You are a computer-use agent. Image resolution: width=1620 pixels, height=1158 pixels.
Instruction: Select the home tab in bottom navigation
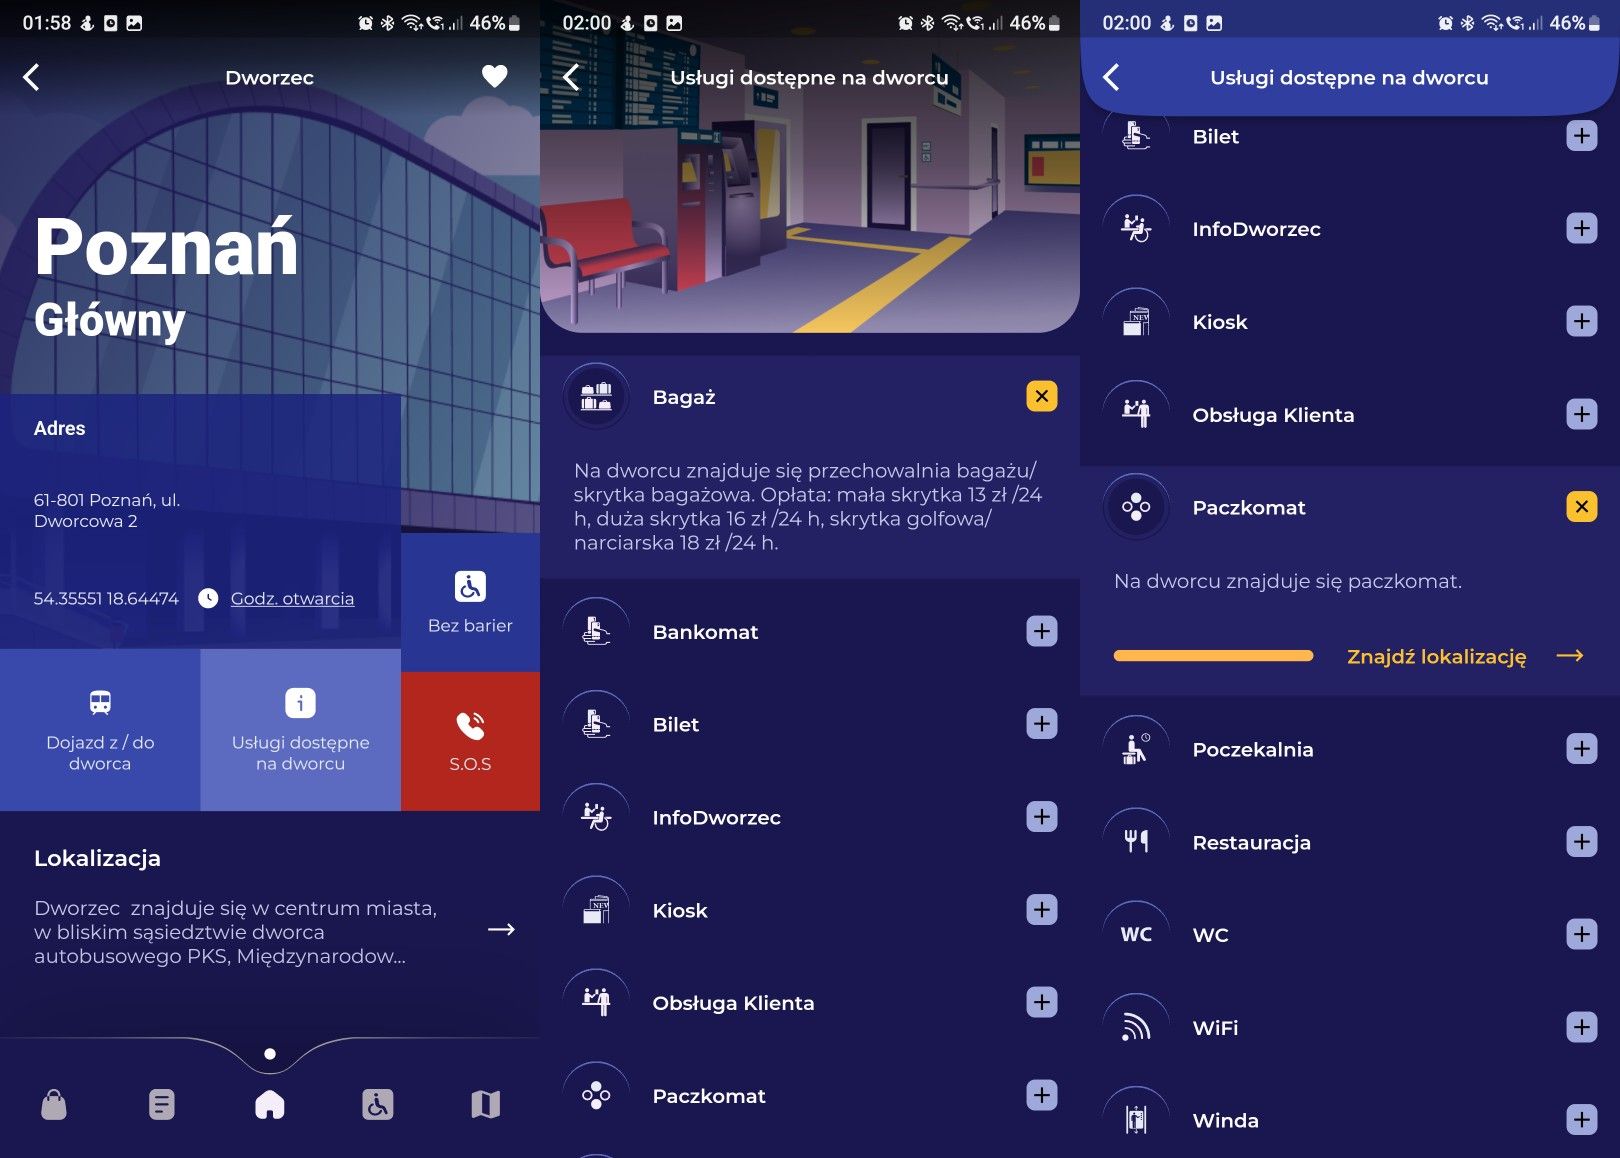point(270,1105)
